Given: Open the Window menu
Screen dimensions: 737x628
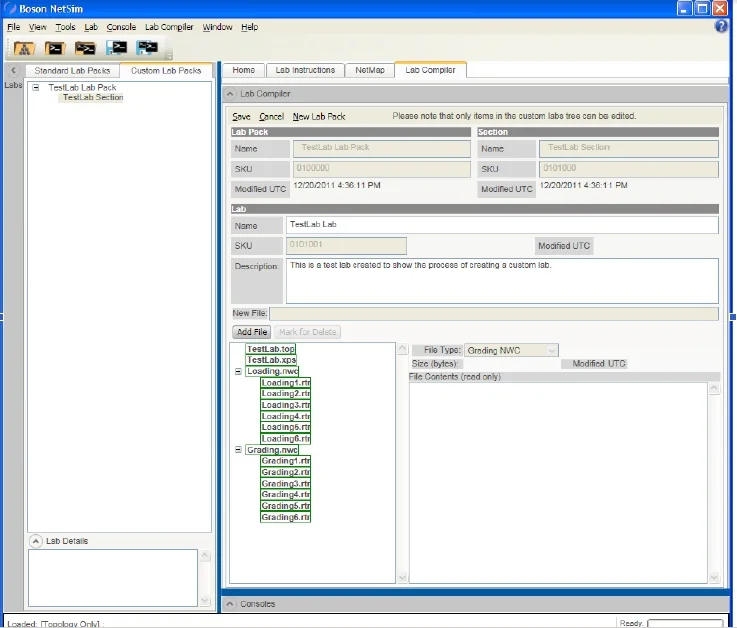Looking at the screenshot, I should coord(217,27).
